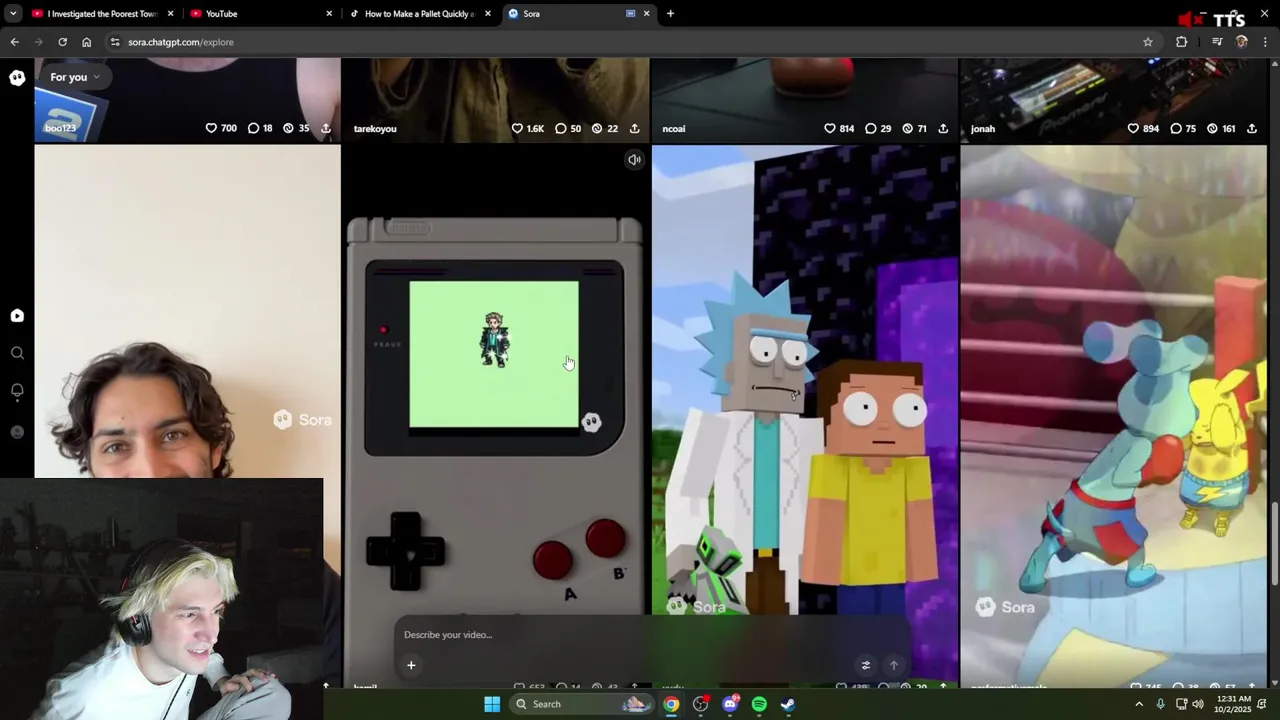The width and height of the screenshot is (1280, 720).
Task: Share jonah's video
Action: pos(1252,128)
